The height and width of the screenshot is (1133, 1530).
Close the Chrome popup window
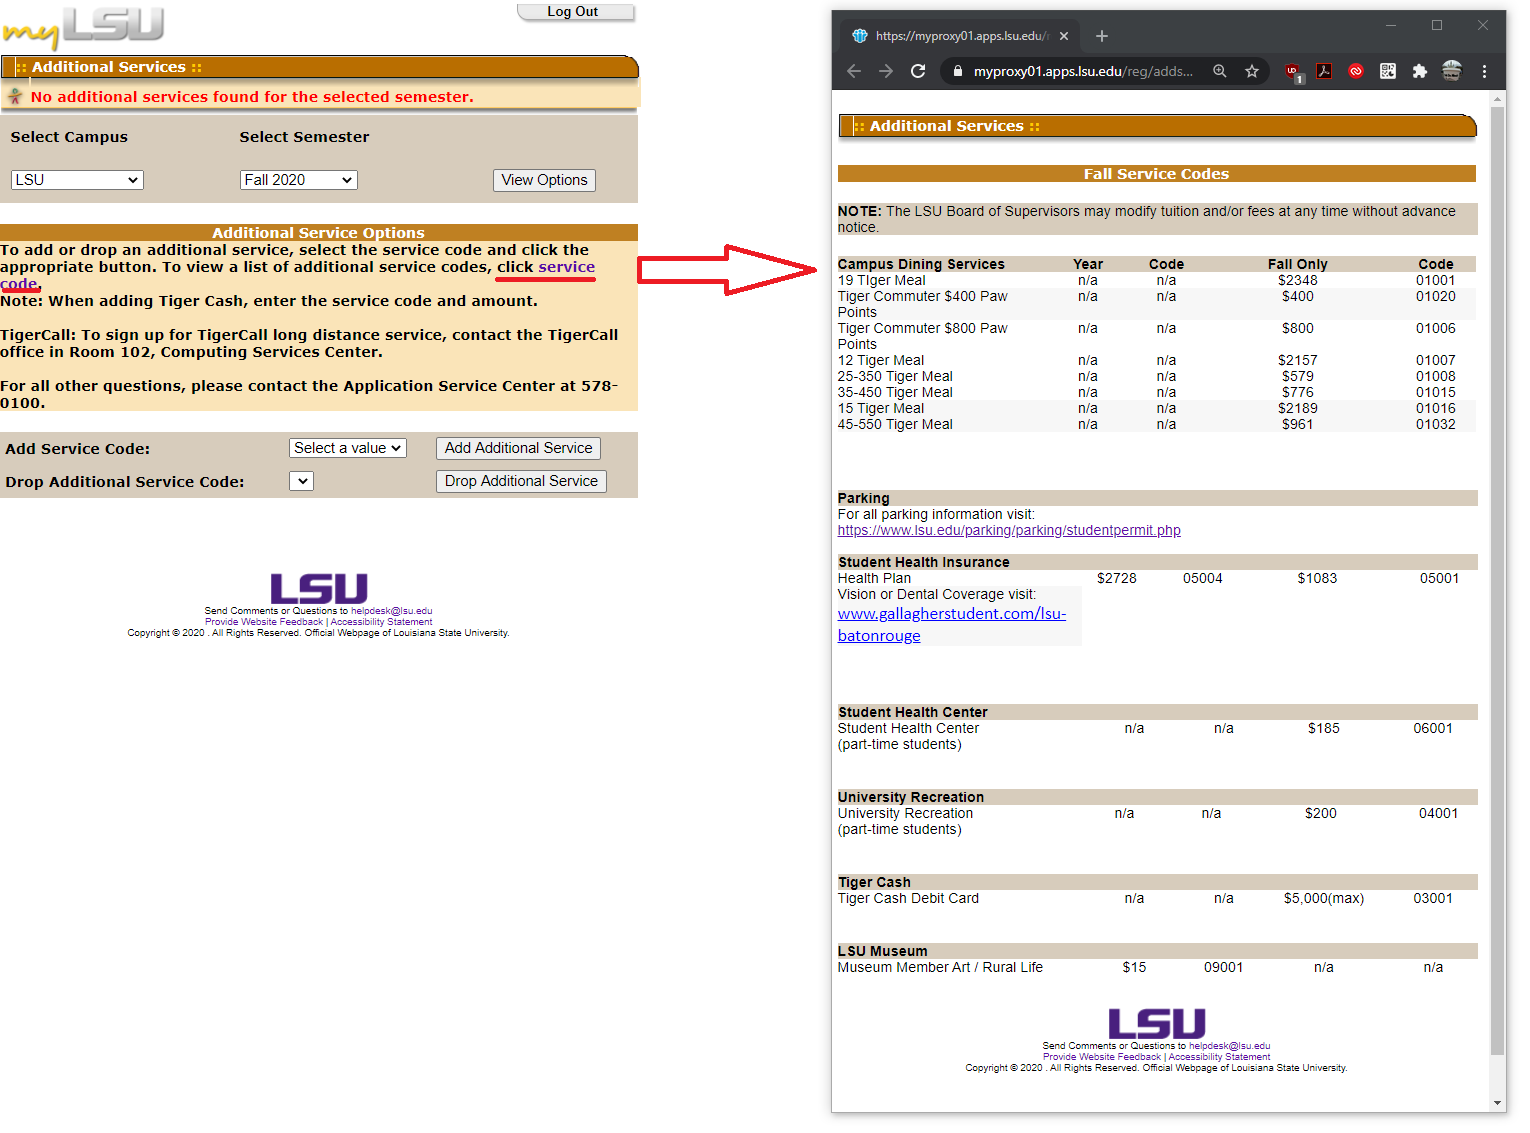pyautogui.click(x=1483, y=25)
